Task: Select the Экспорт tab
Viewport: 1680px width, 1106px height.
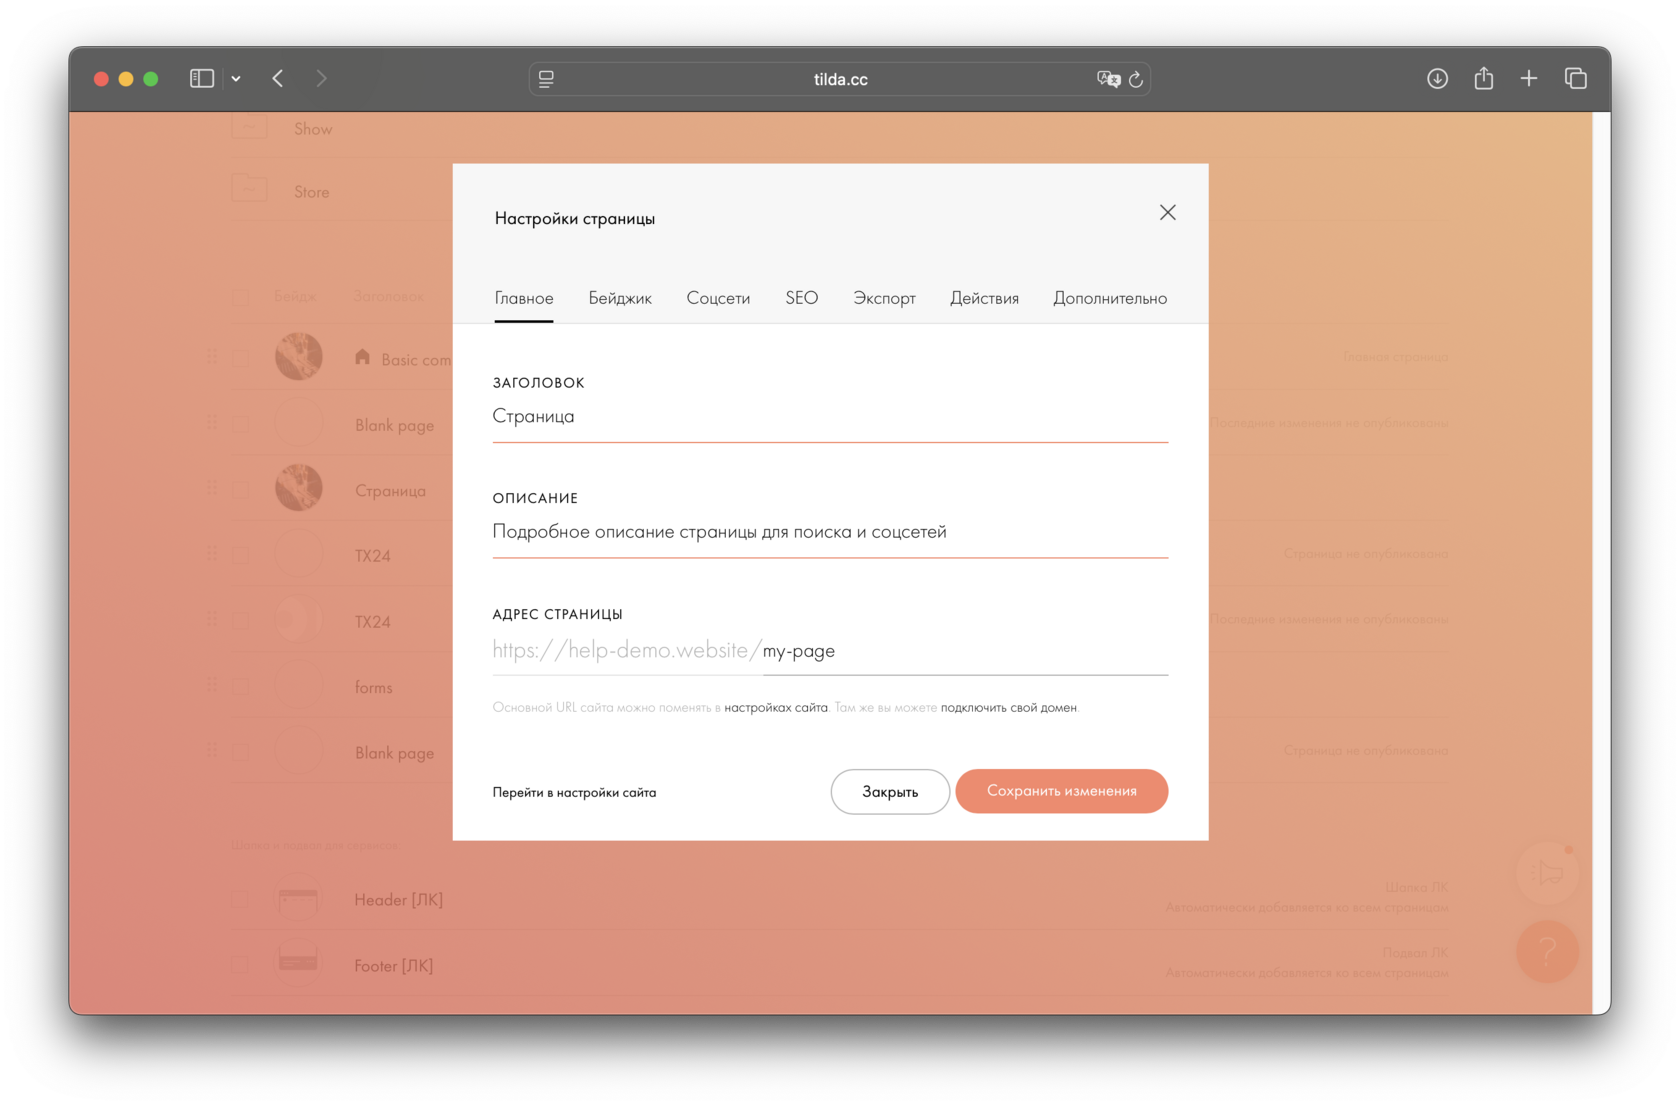Action: pyautogui.click(x=884, y=298)
